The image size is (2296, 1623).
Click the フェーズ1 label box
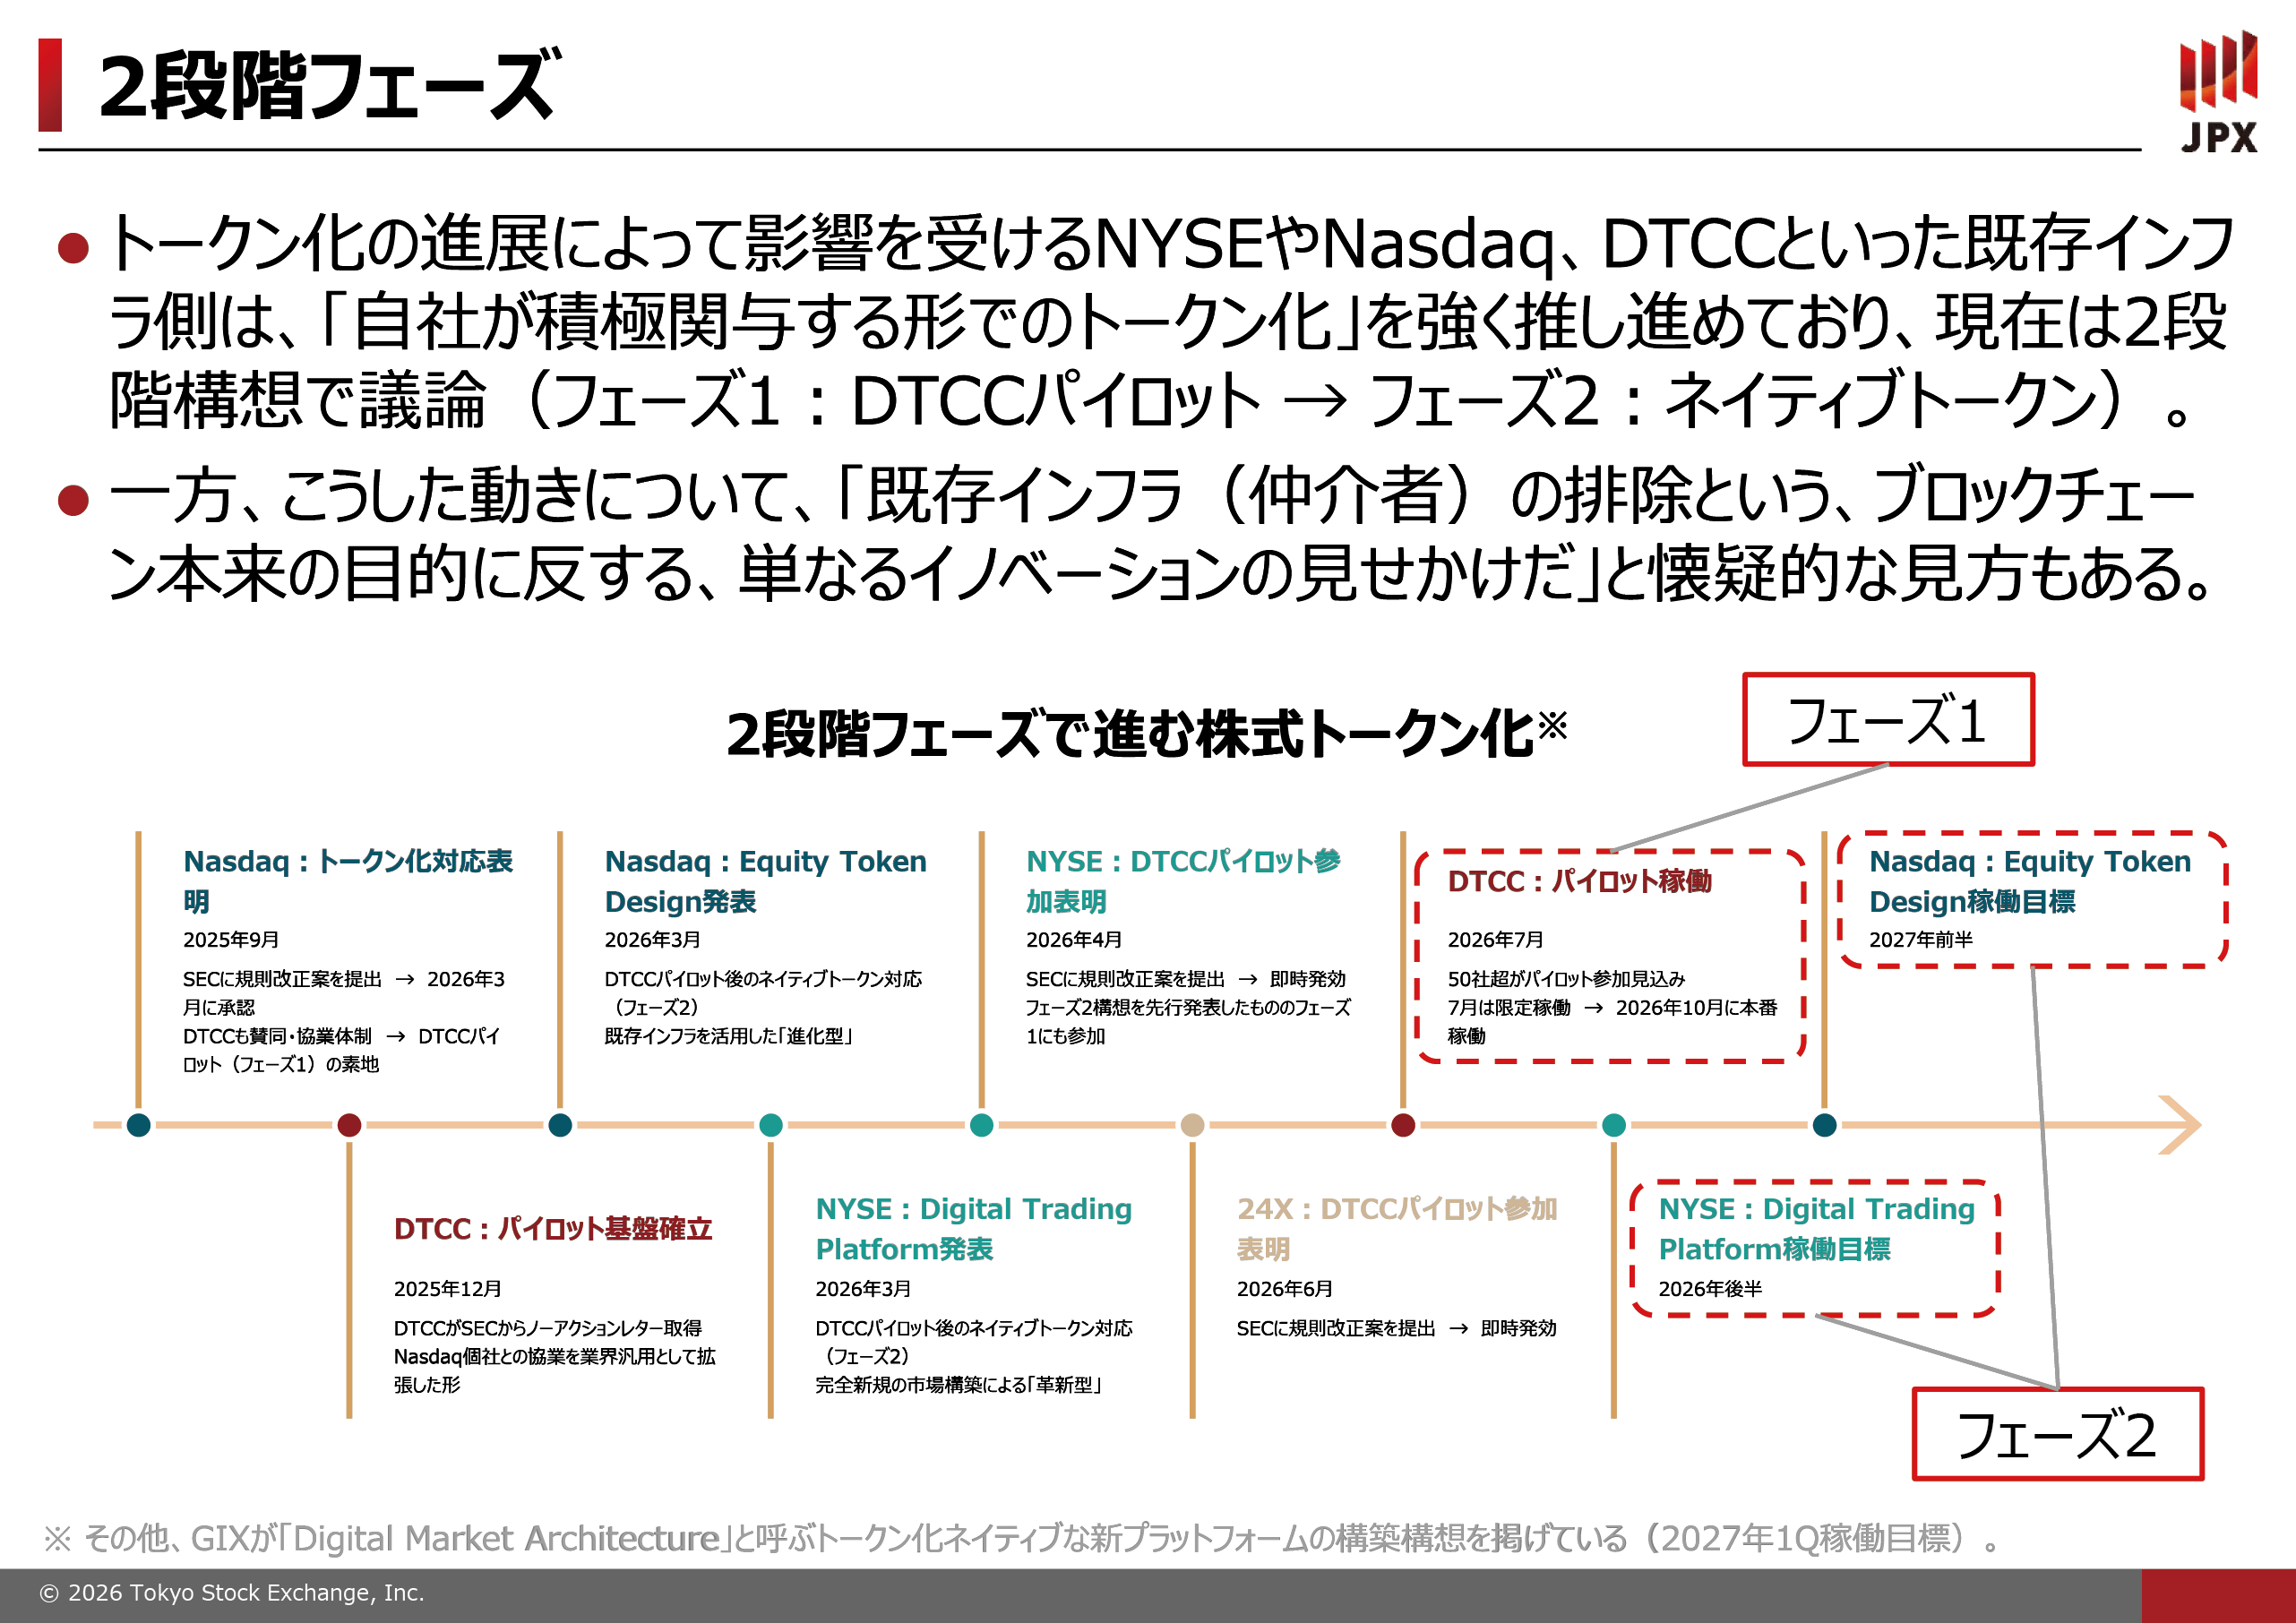pyautogui.click(x=1888, y=720)
